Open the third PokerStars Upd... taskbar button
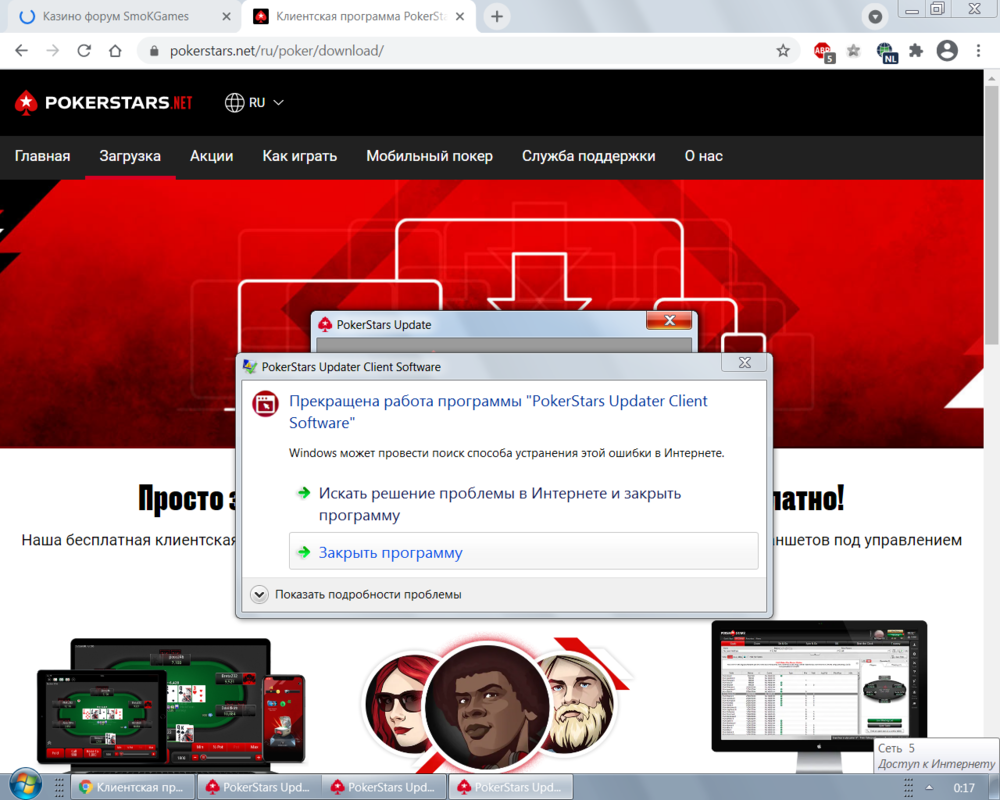Viewport: 1000px width, 800px height. [x=510, y=788]
